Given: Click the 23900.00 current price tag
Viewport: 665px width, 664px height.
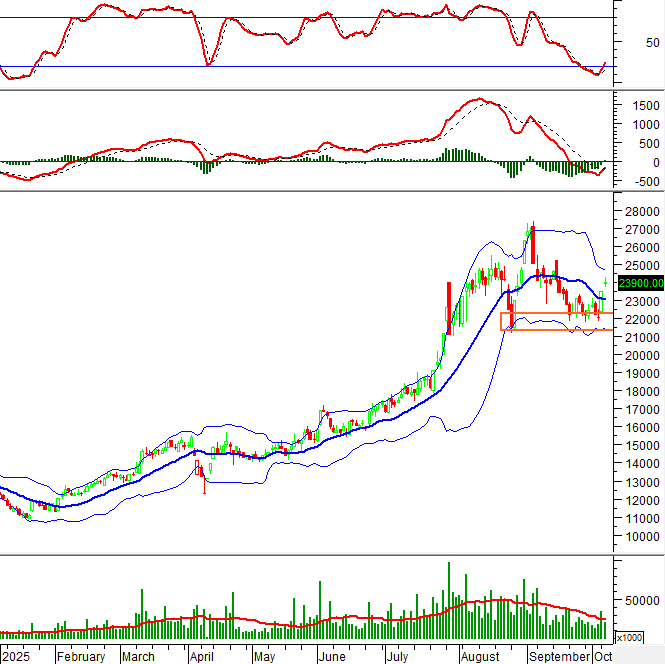Looking at the screenshot, I should pos(641,283).
